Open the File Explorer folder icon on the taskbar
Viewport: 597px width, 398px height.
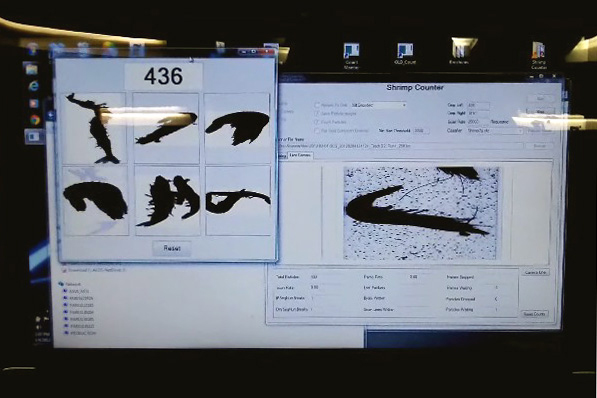point(32,69)
